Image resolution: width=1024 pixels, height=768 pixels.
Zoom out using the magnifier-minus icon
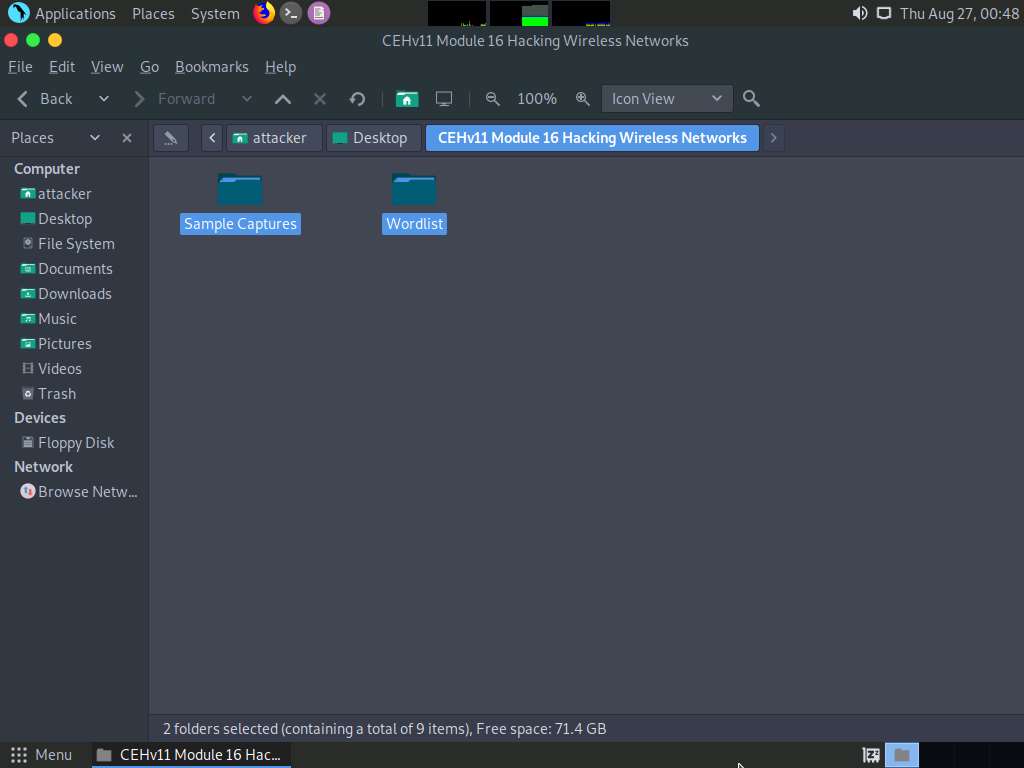pos(492,98)
